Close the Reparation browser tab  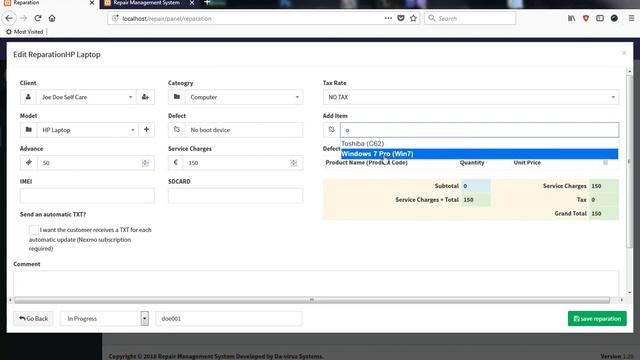(92, 3)
